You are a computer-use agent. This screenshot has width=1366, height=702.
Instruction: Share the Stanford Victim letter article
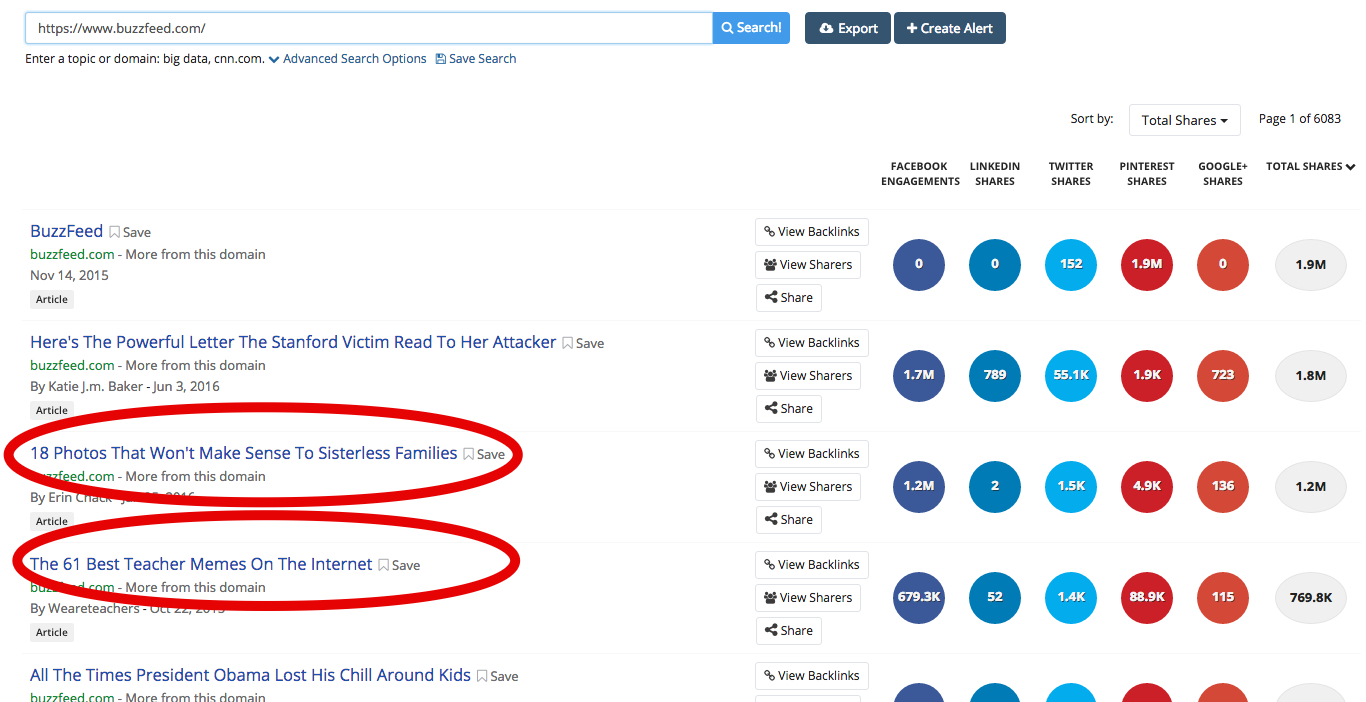[x=788, y=409]
